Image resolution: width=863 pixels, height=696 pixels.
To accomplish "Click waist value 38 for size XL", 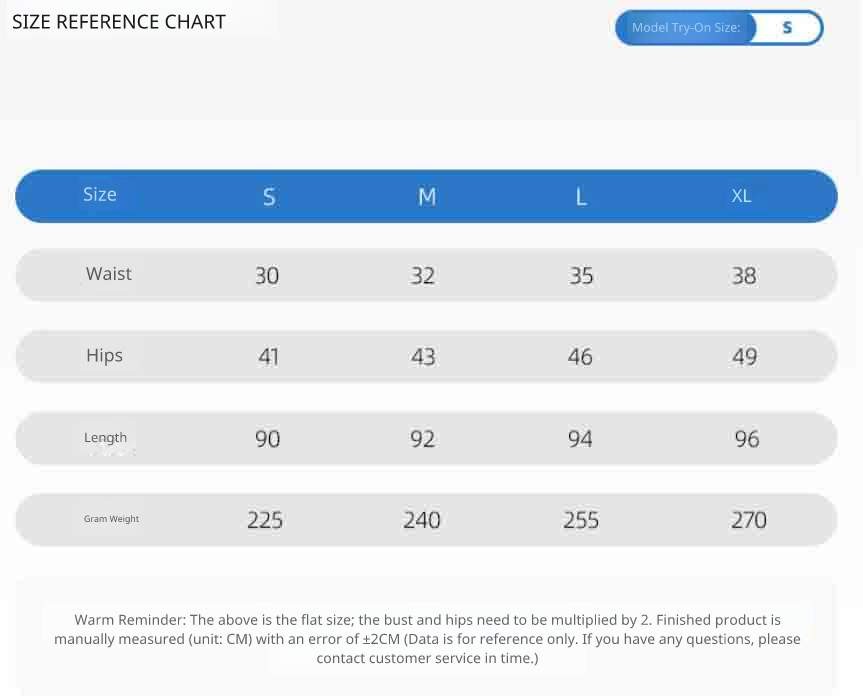I will click(744, 276).
